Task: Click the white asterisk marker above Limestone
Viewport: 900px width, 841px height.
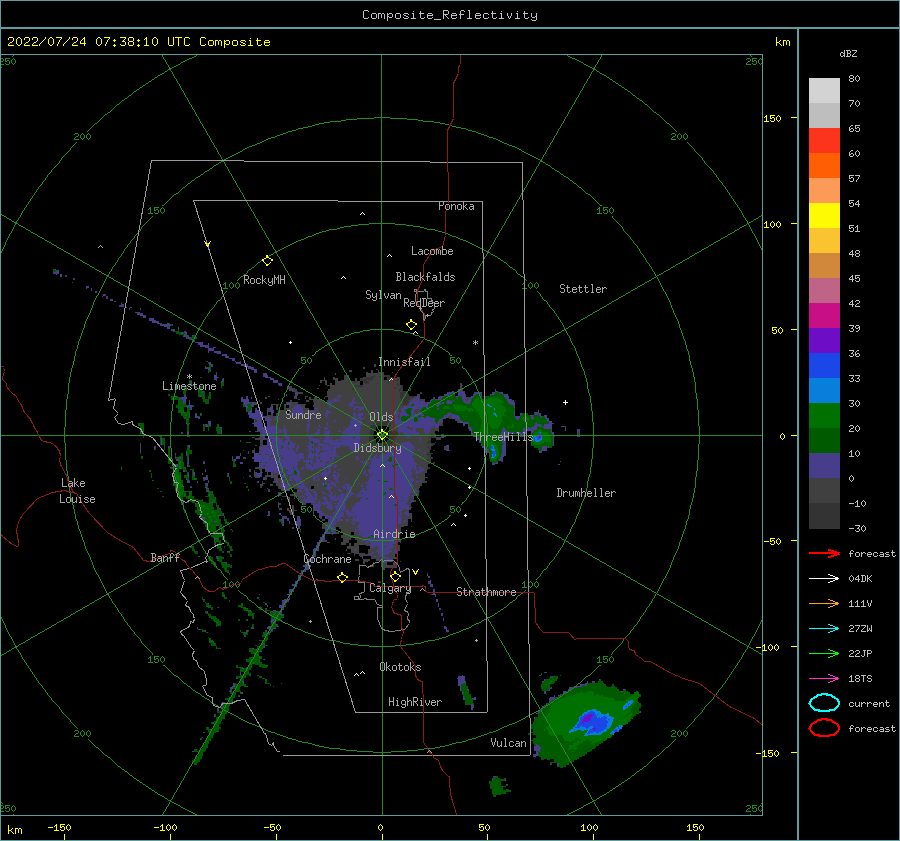Action: pos(189,377)
